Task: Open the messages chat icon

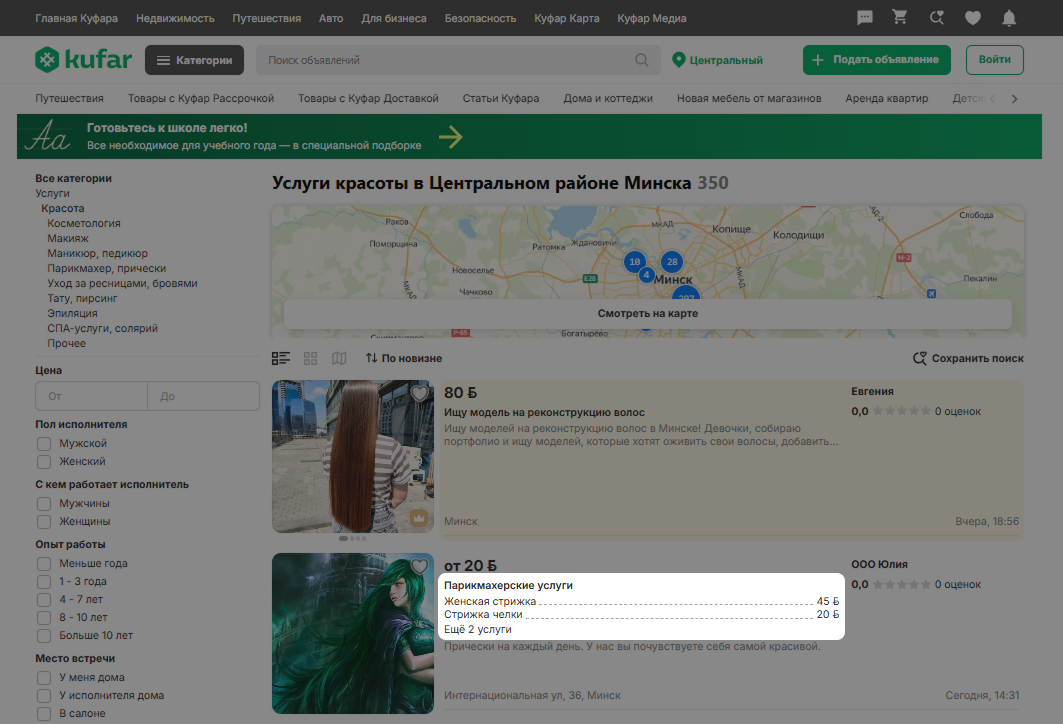Action: point(864,18)
